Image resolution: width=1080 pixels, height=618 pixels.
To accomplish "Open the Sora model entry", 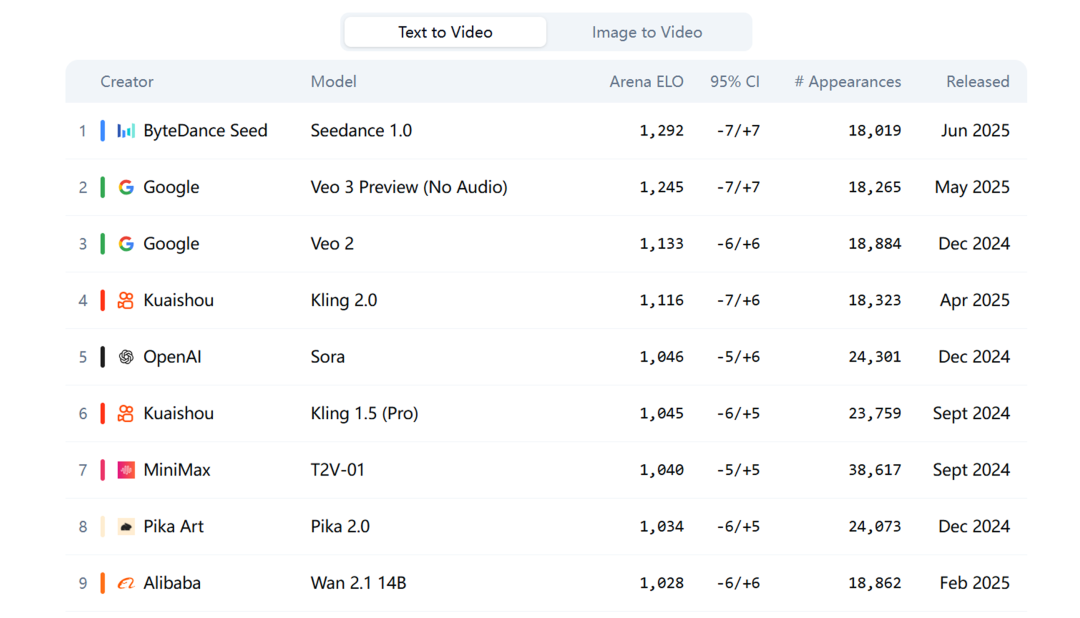I will [x=328, y=357].
